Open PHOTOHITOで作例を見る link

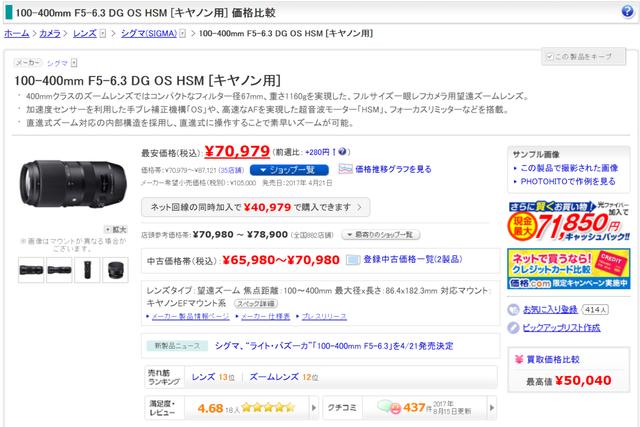(568, 181)
